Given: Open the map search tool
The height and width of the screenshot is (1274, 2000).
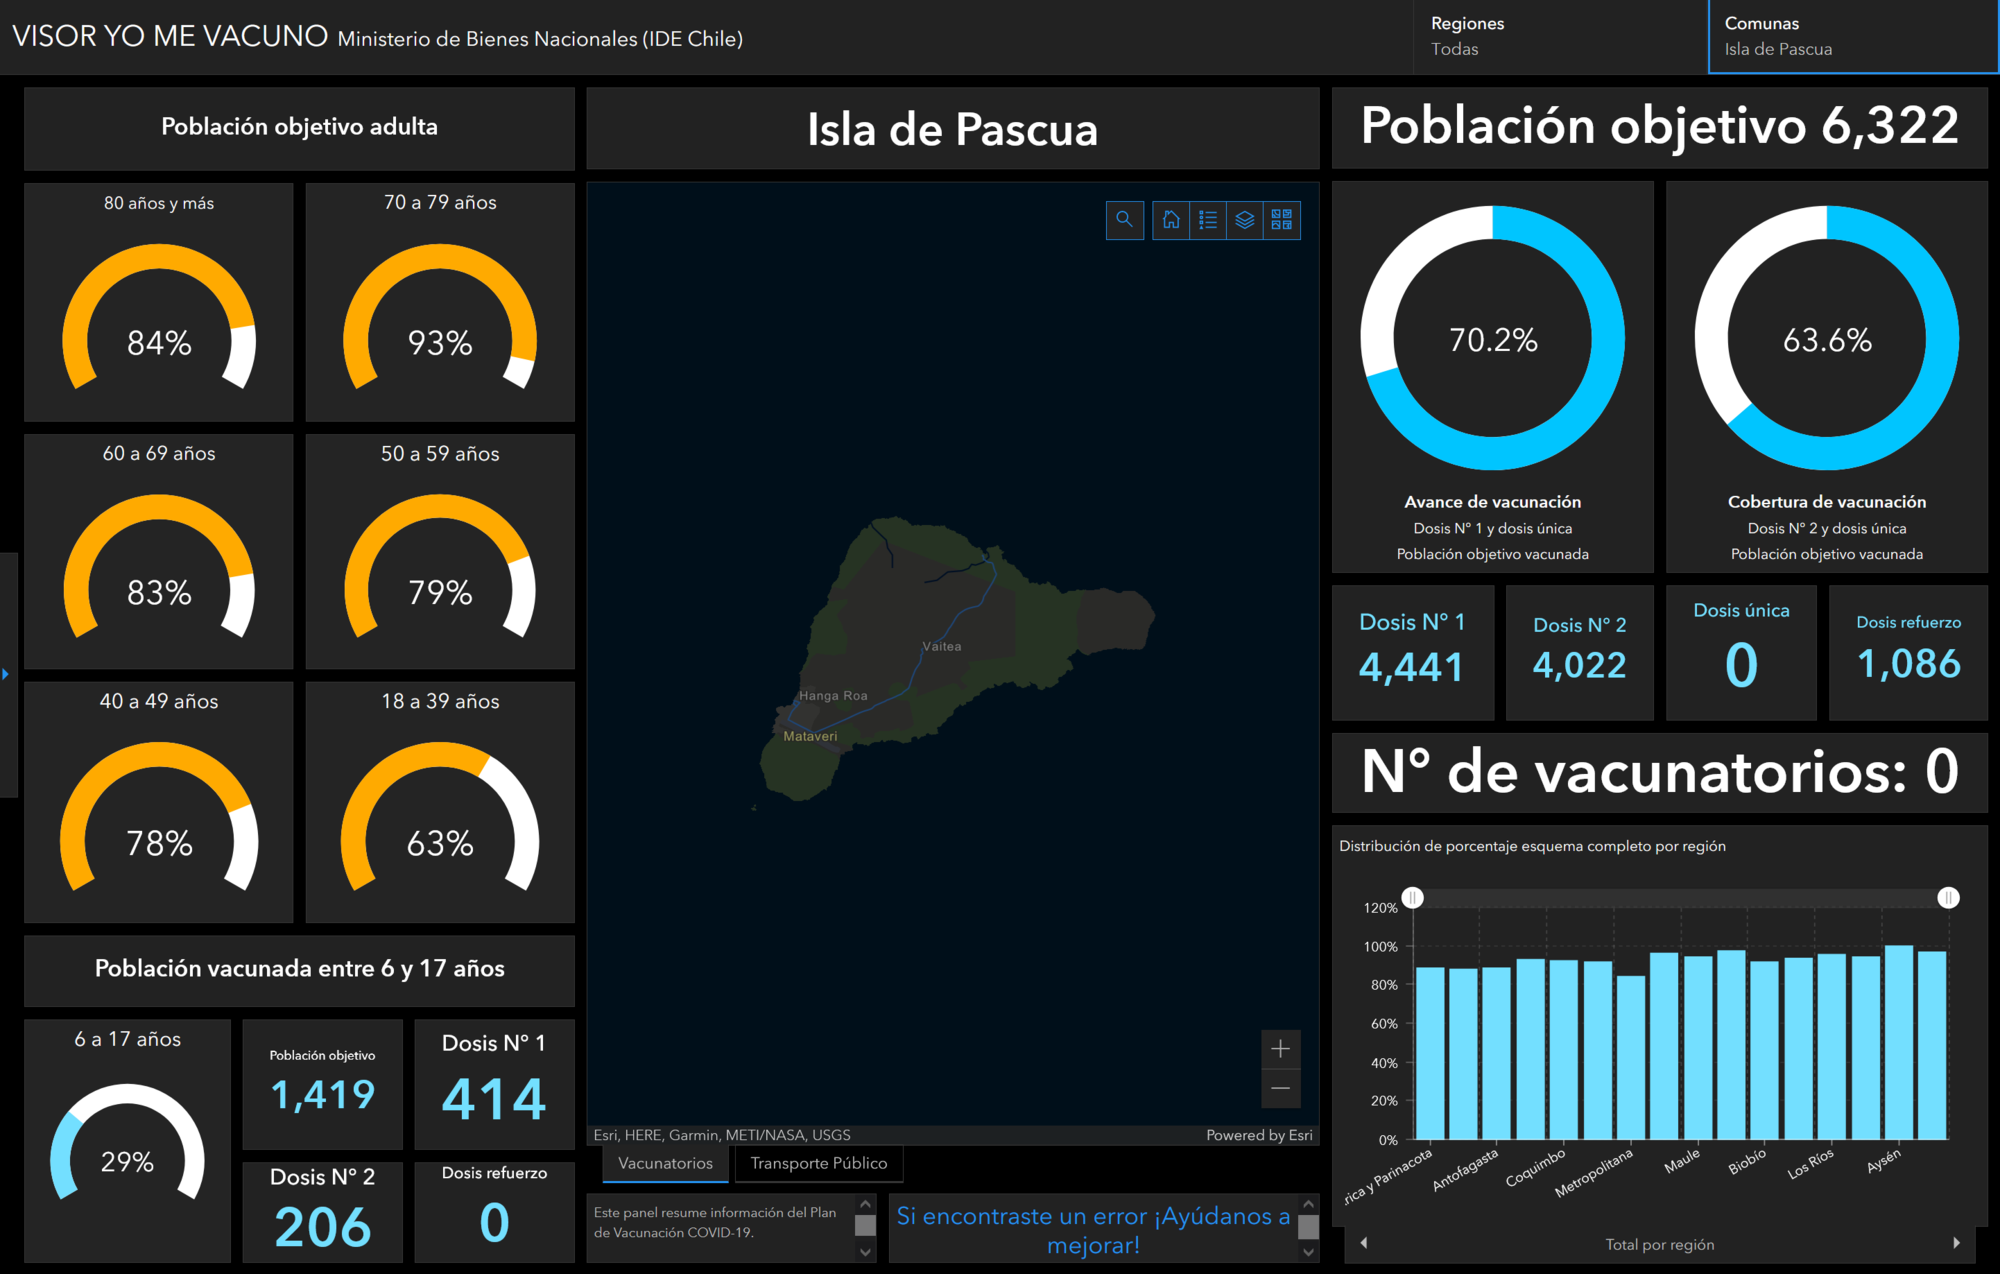Looking at the screenshot, I should (1124, 219).
